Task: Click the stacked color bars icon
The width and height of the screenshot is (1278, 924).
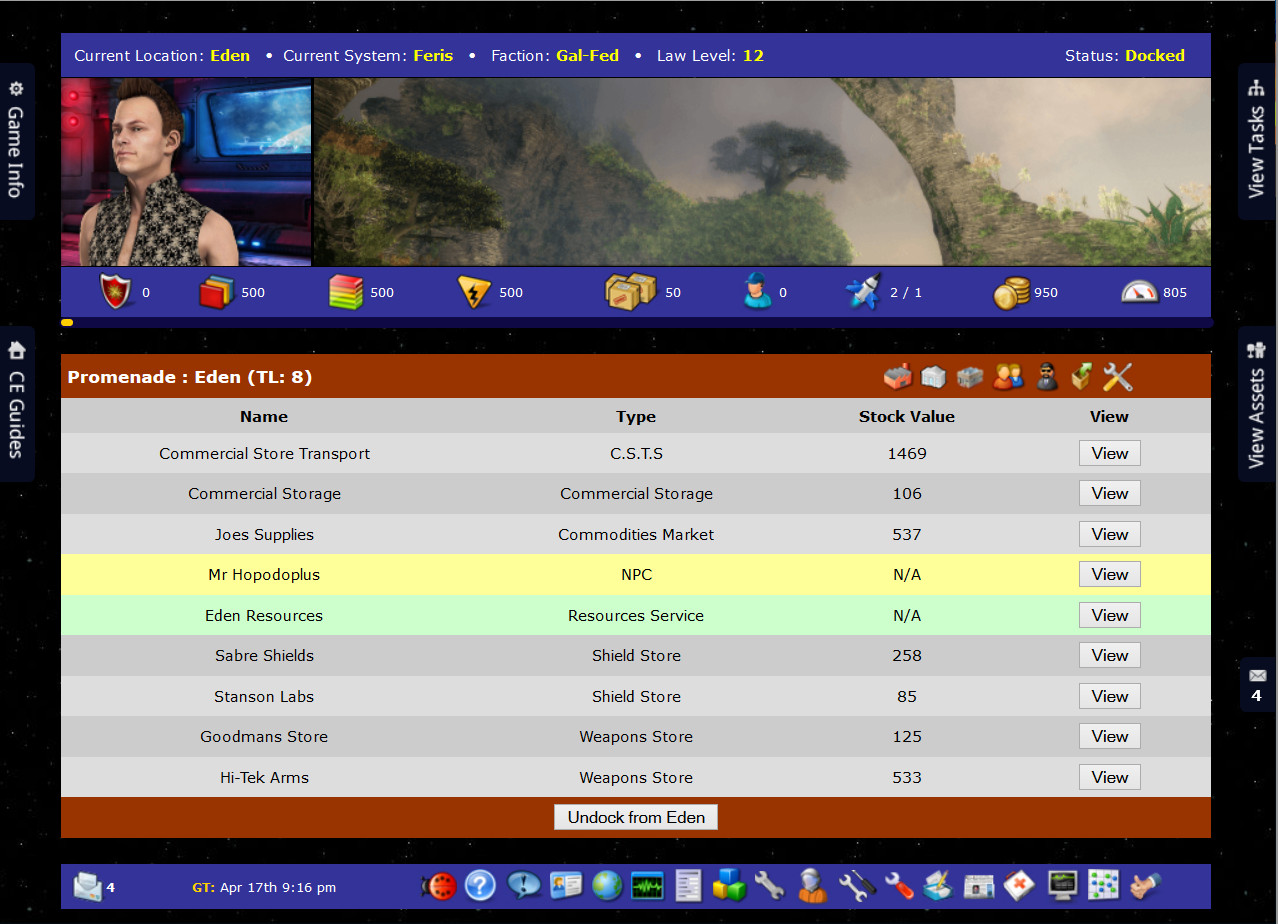Action: point(345,292)
